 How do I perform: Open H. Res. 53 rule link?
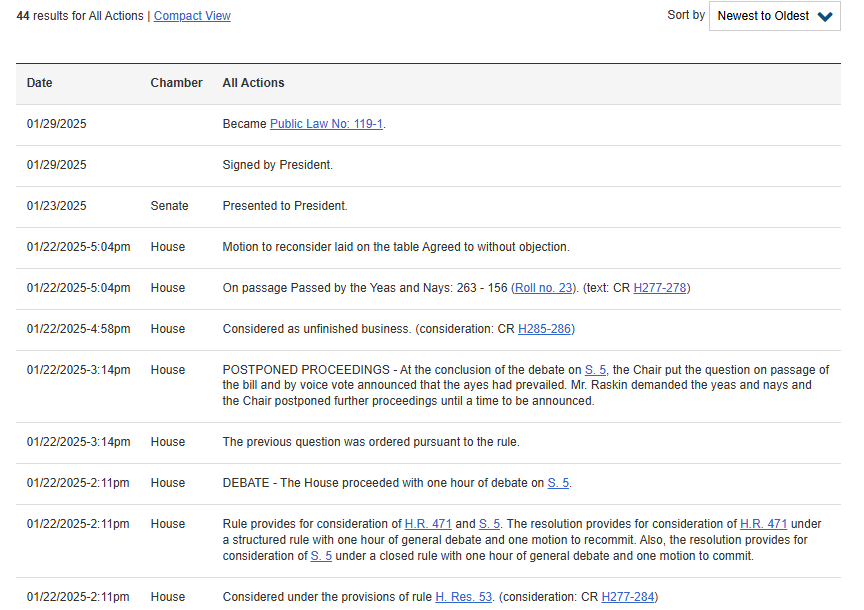pos(463,597)
